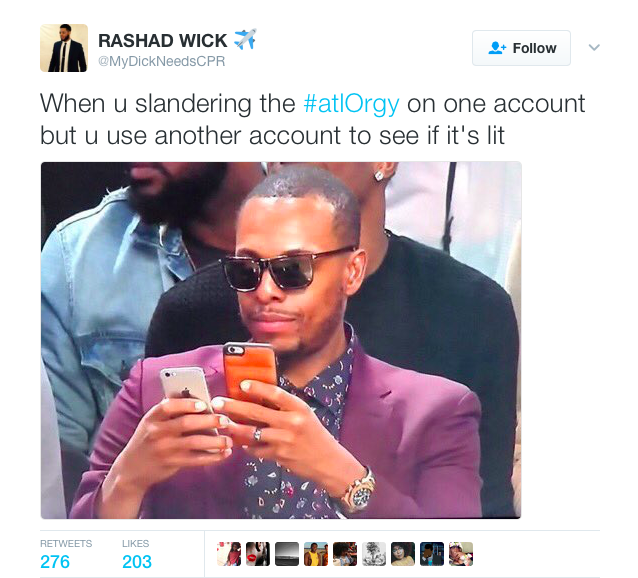Viewport: 638px width, 578px height.
Task: Click the Follow button
Action: click(x=521, y=48)
